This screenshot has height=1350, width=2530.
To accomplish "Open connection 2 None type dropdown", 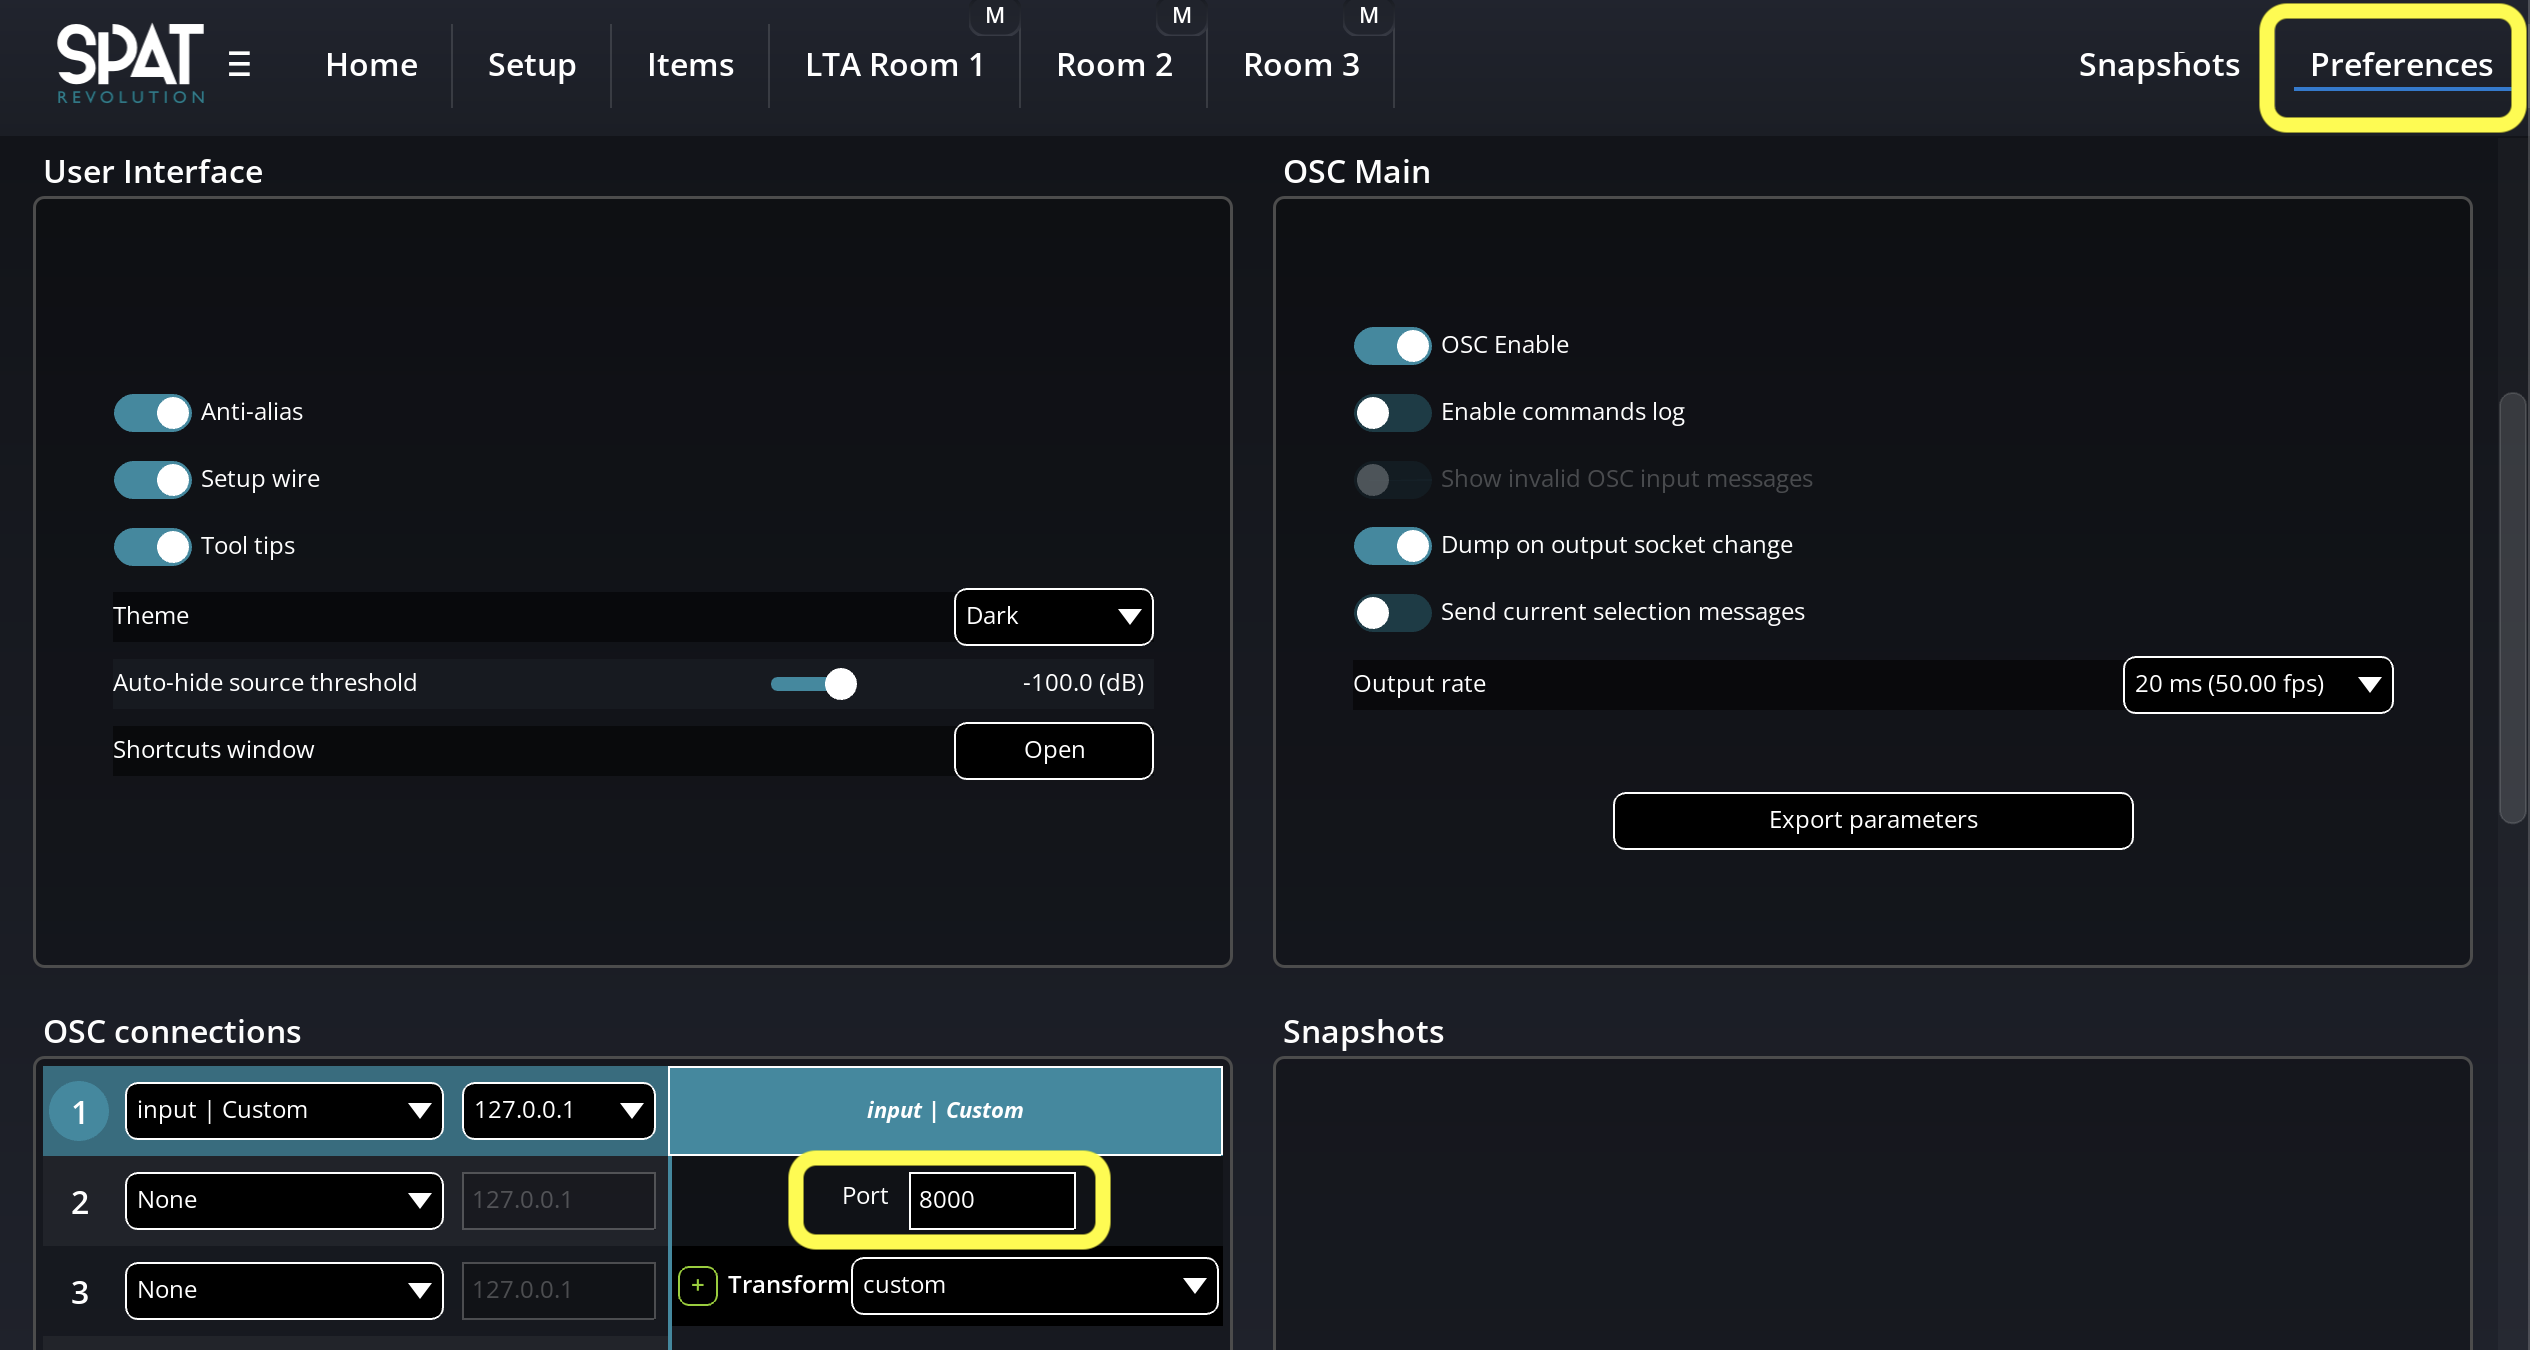I will click(x=284, y=1200).
